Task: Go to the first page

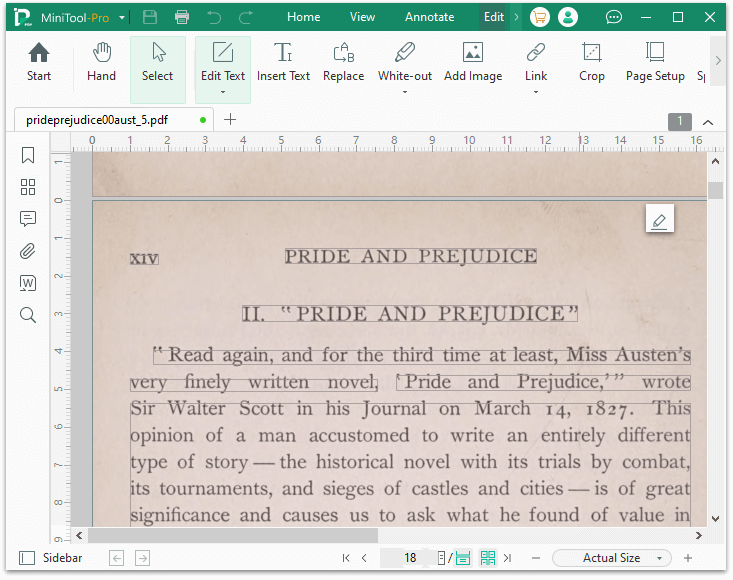Action: coord(346,558)
